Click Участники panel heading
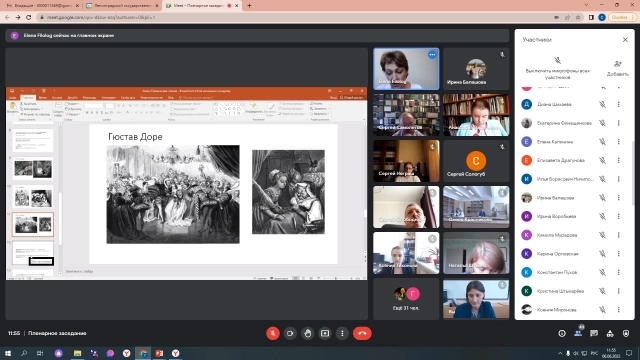The width and height of the screenshot is (640, 360). point(537,40)
